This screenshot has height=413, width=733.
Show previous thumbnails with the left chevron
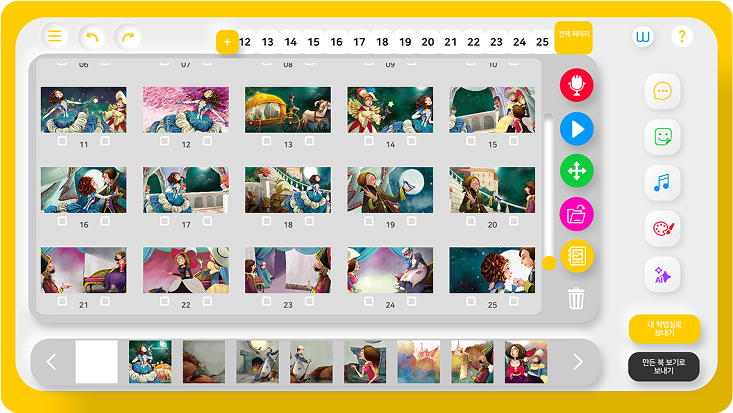click(x=51, y=362)
